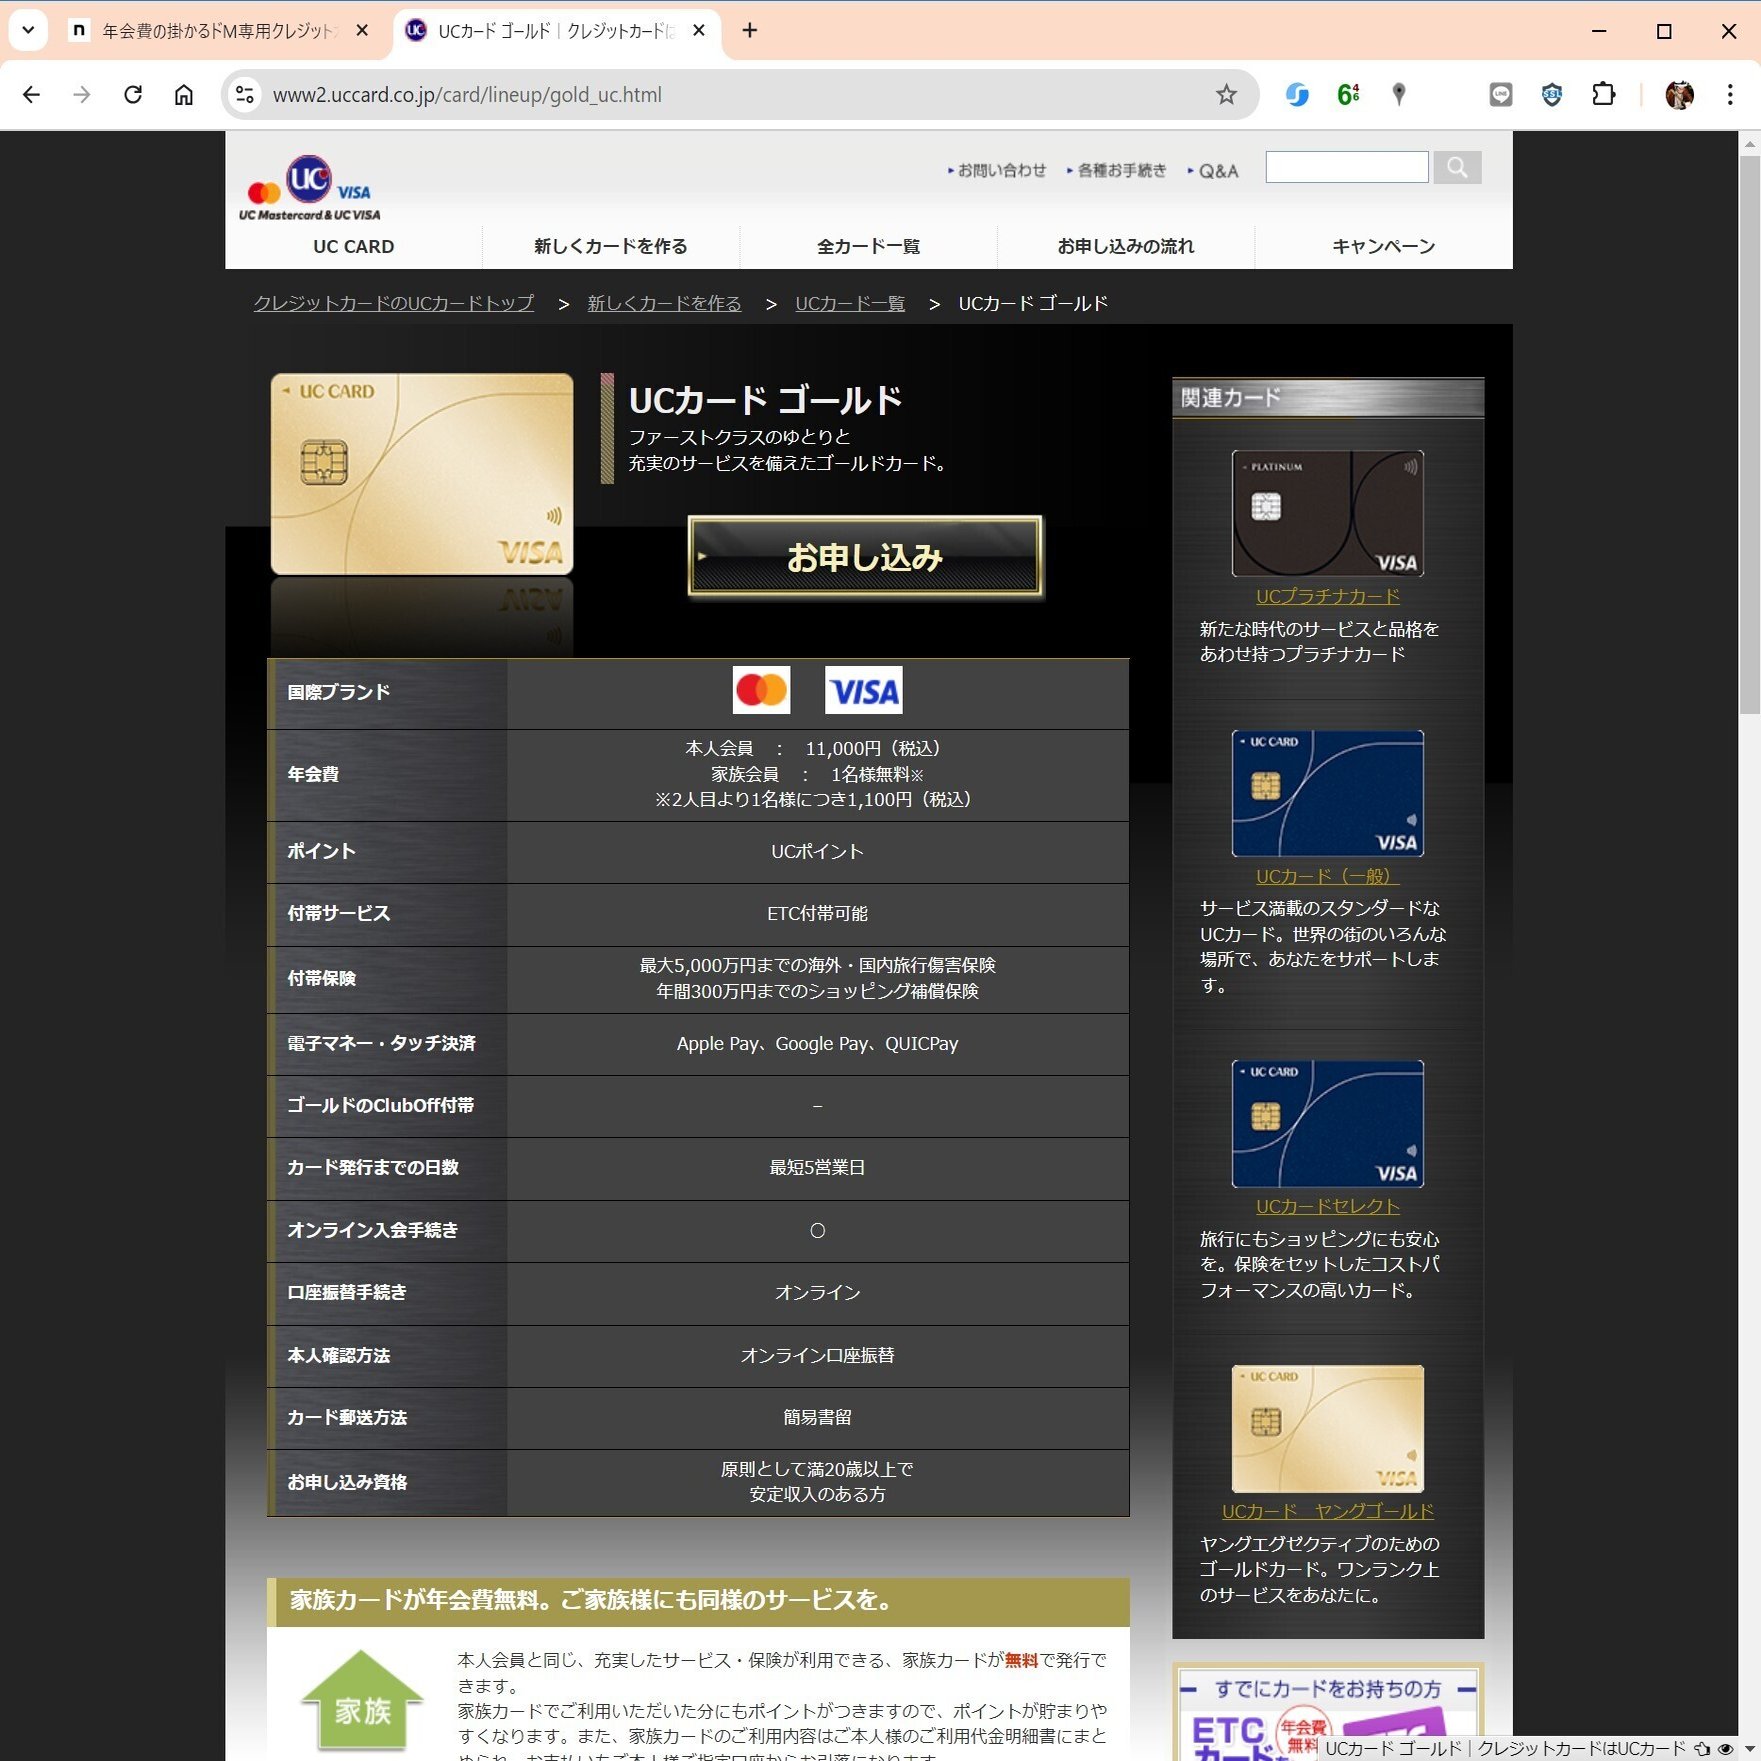Viewport: 1761px width, 1761px height.
Task: Click the 各種お手続き header link
Action: click(x=1121, y=171)
